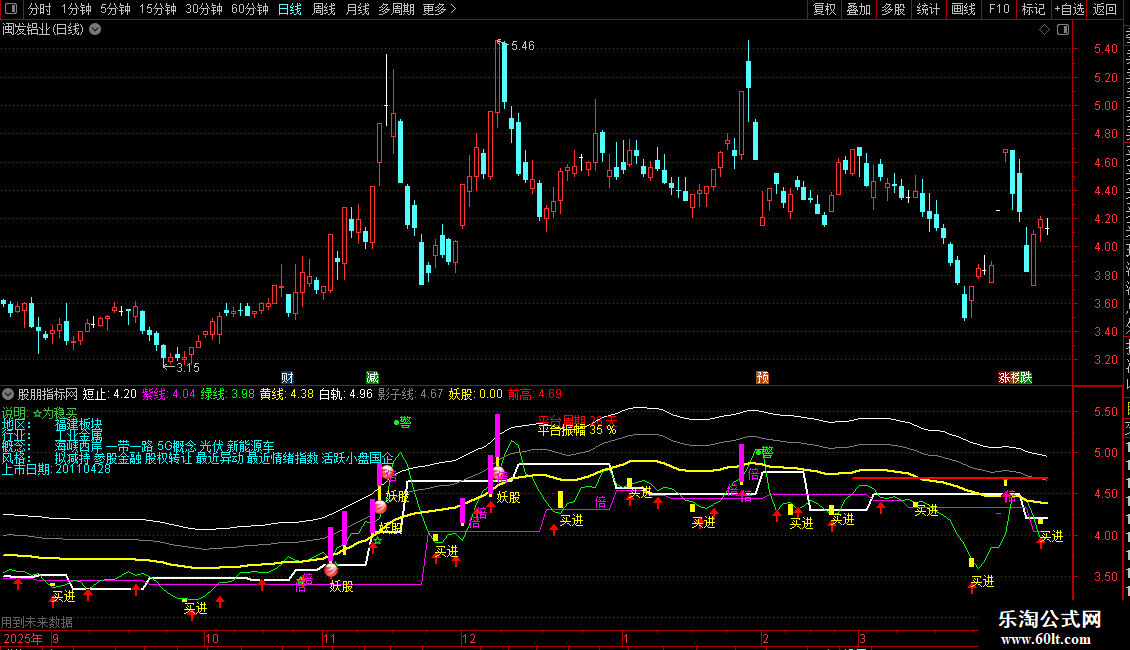The image size is (1130, 650).
Task: Click the 预 forecast marker icon
Action: (x=762, y=378)
